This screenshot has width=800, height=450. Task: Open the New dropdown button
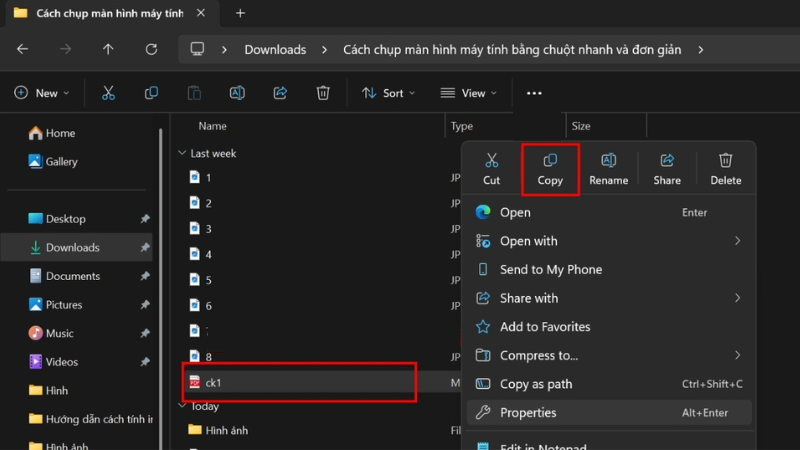point(42,93)
